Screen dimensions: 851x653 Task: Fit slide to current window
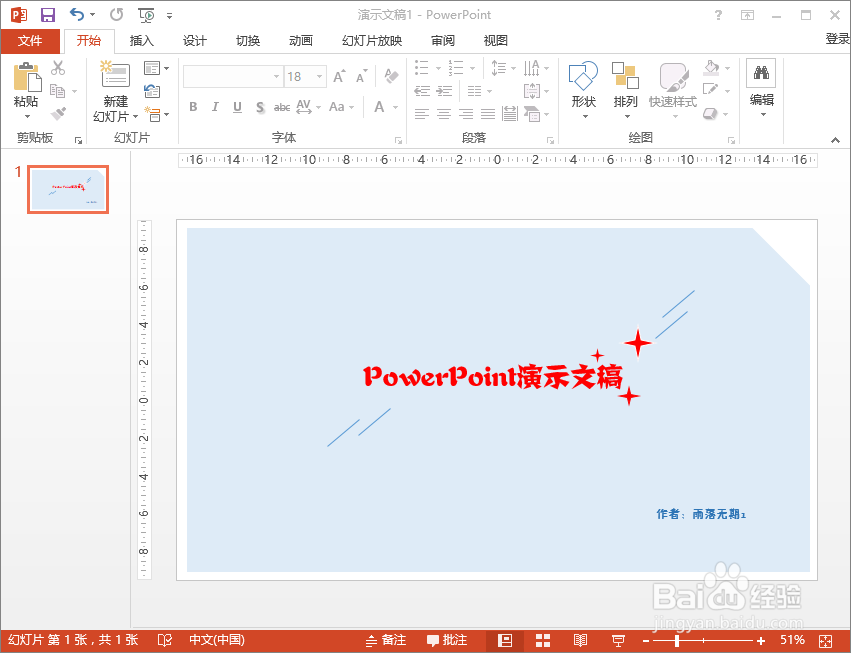pos(825,641)
